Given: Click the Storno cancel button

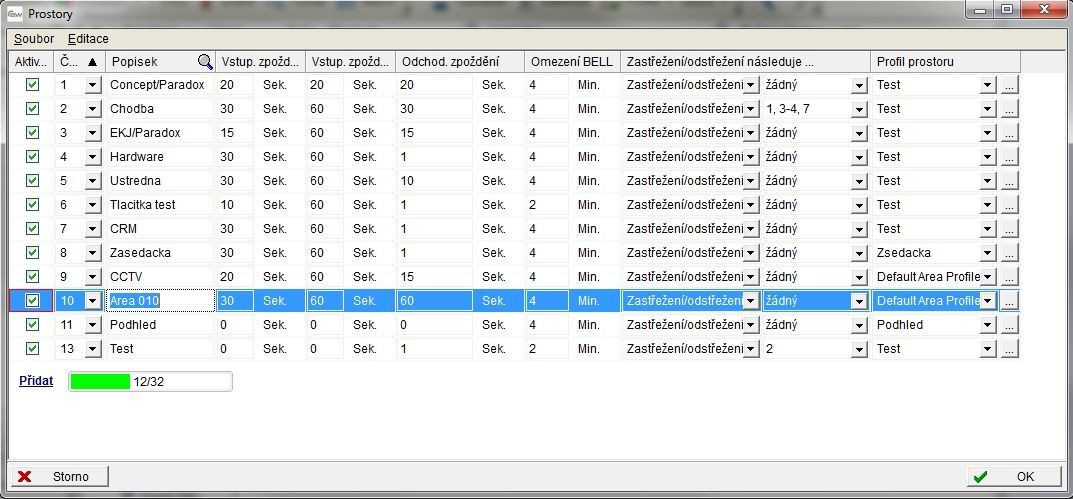Looking at the screenshot, I should [60, 477].
